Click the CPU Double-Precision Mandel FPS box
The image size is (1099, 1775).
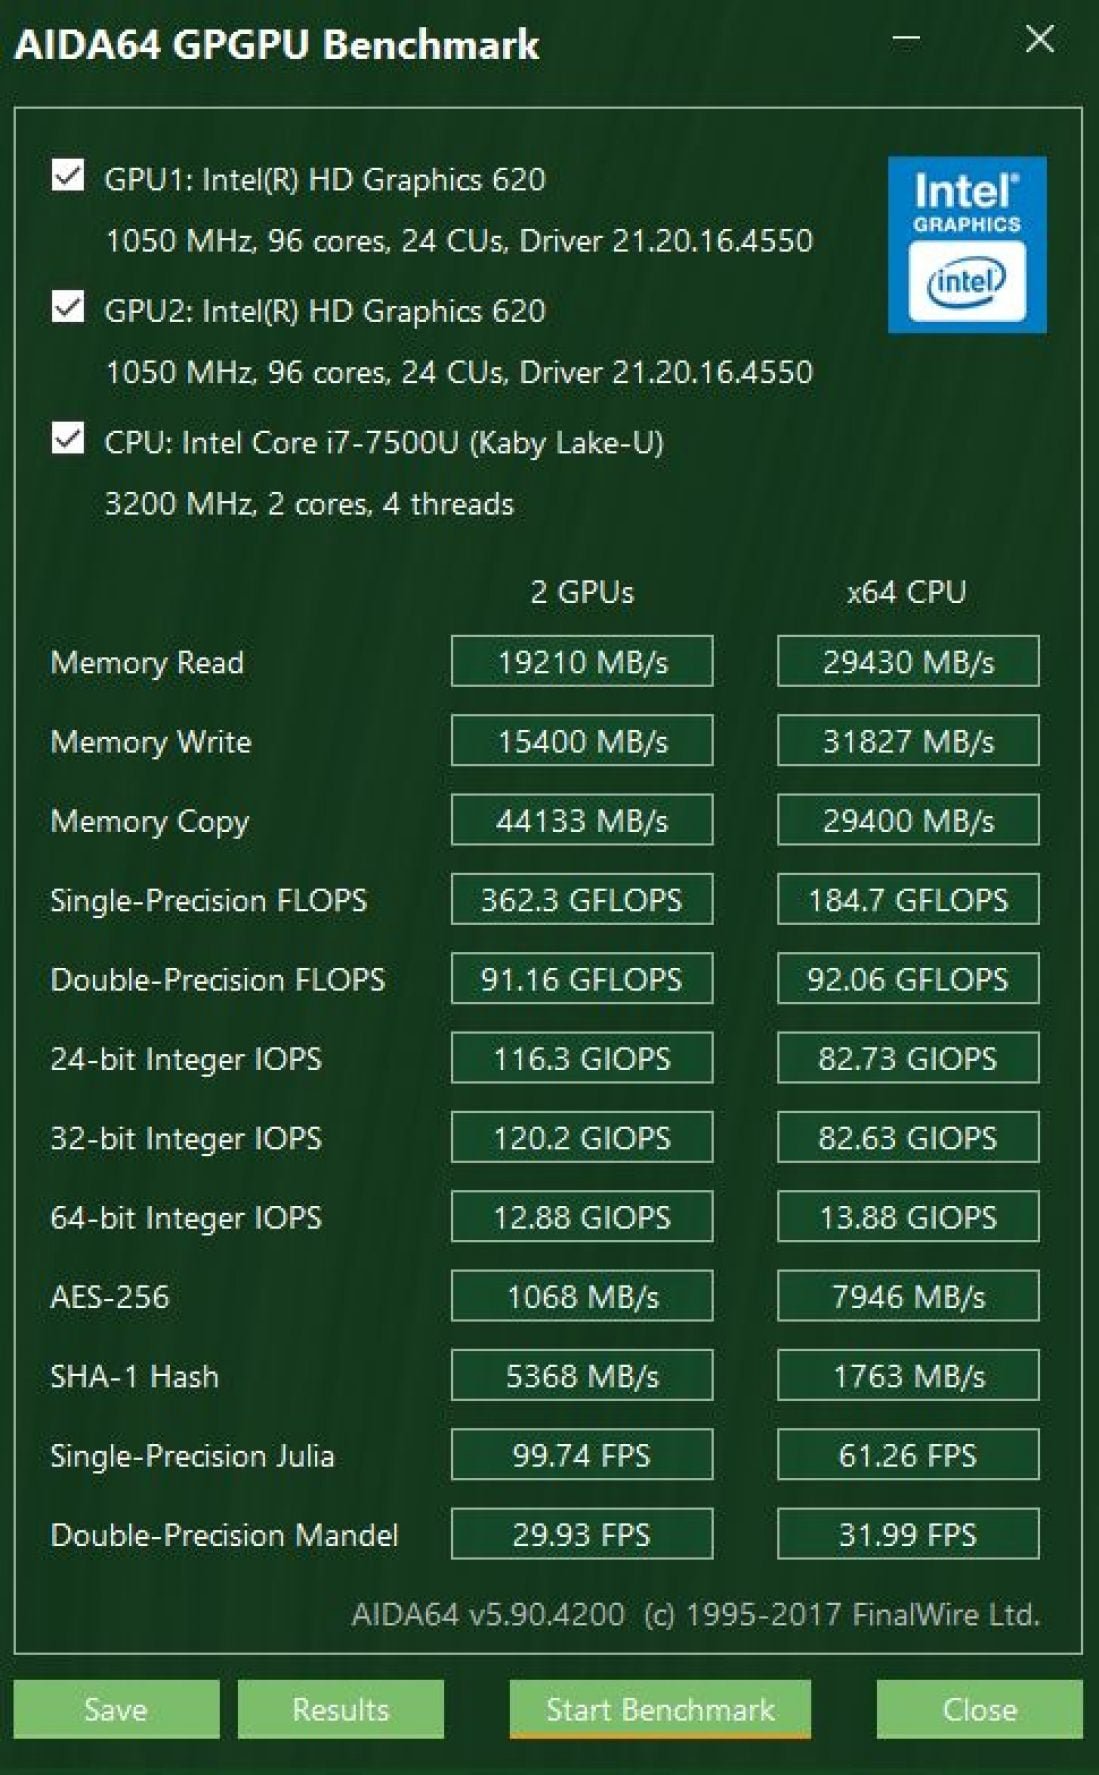click(908, 1534)
